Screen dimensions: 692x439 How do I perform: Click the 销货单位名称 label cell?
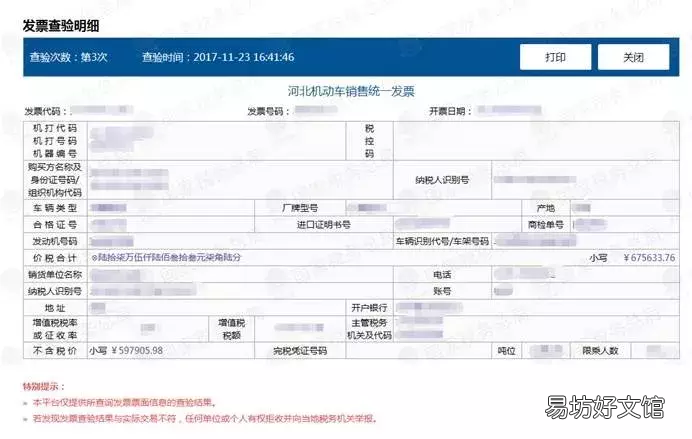point(55,274)
